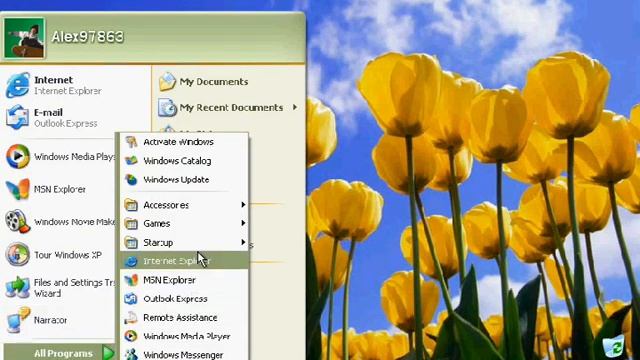The height and width of the screenshot is (360, 640).
Task: Click the Startup folder icon
Action: click(131, 243)
